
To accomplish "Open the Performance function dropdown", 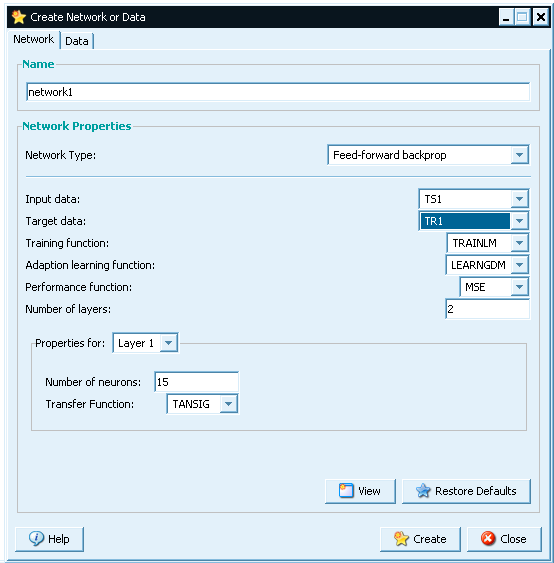I will pos(494,287).
